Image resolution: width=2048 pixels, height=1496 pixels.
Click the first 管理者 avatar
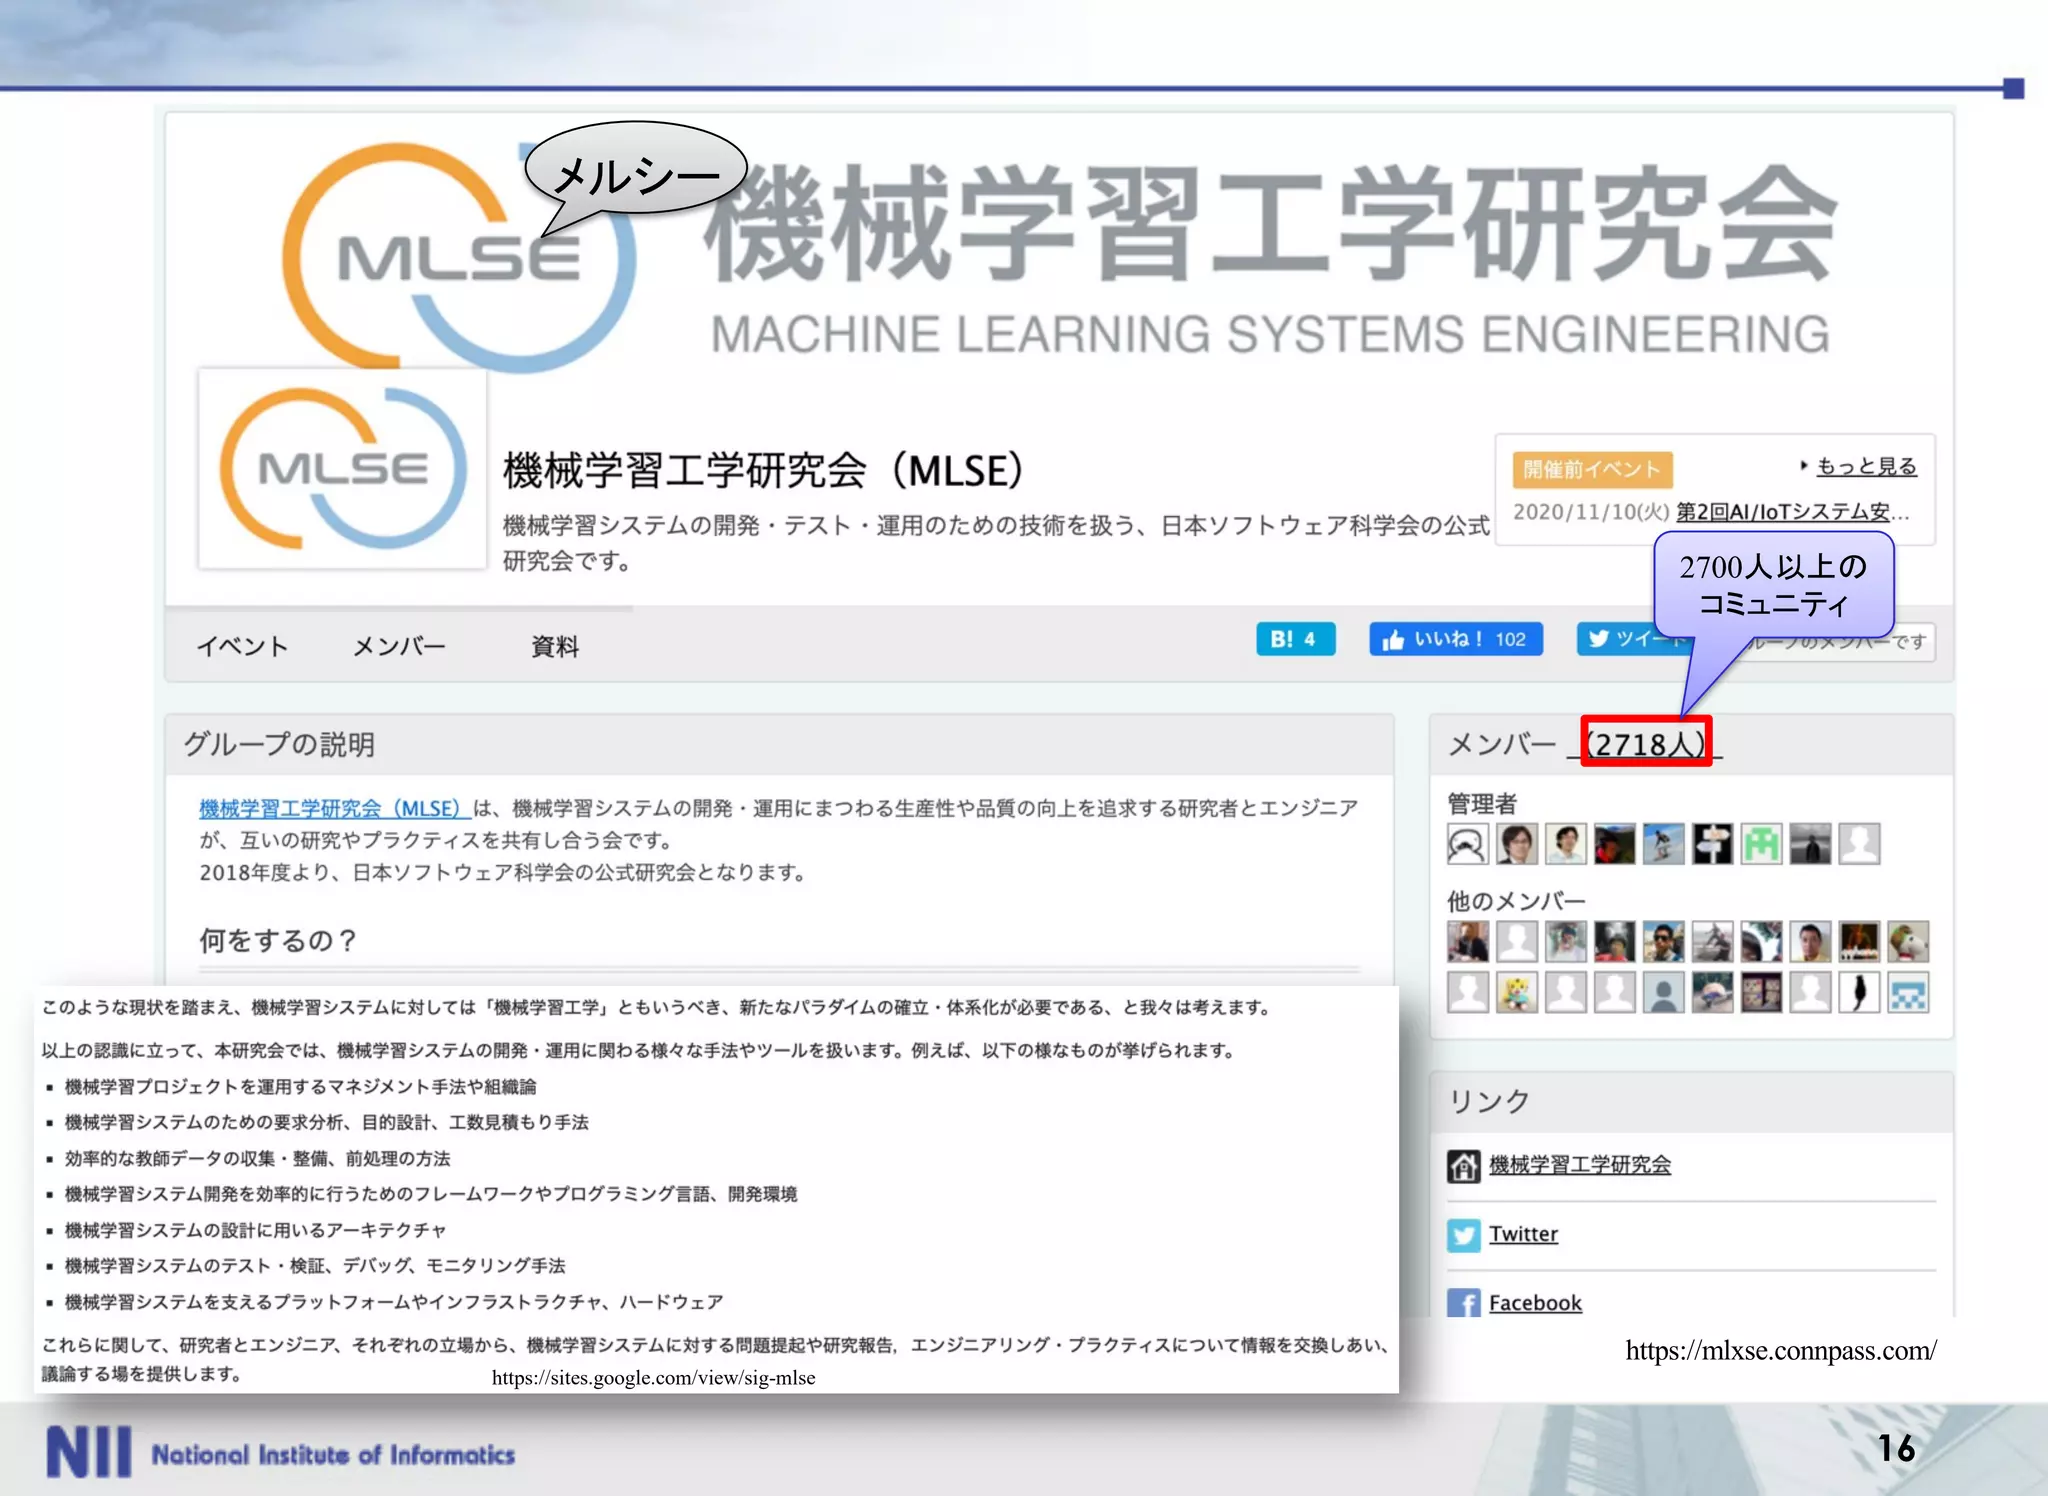tap(1467, 844)
